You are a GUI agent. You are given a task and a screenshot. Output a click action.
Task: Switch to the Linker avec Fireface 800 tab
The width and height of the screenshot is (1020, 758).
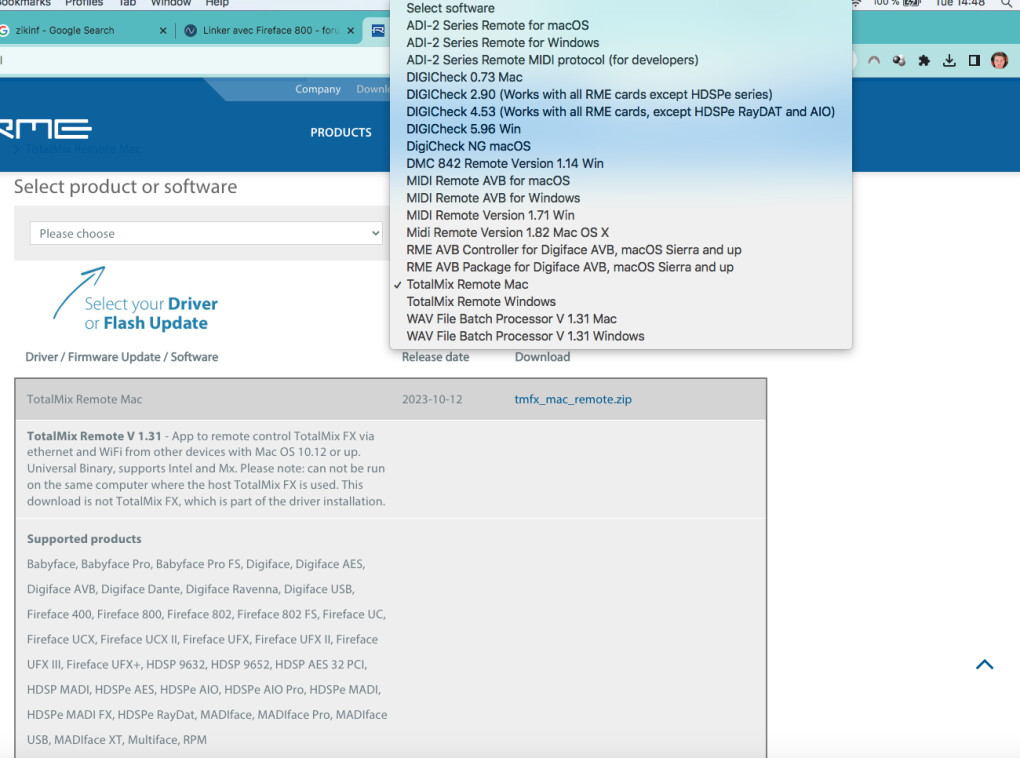tap(270, 31)
